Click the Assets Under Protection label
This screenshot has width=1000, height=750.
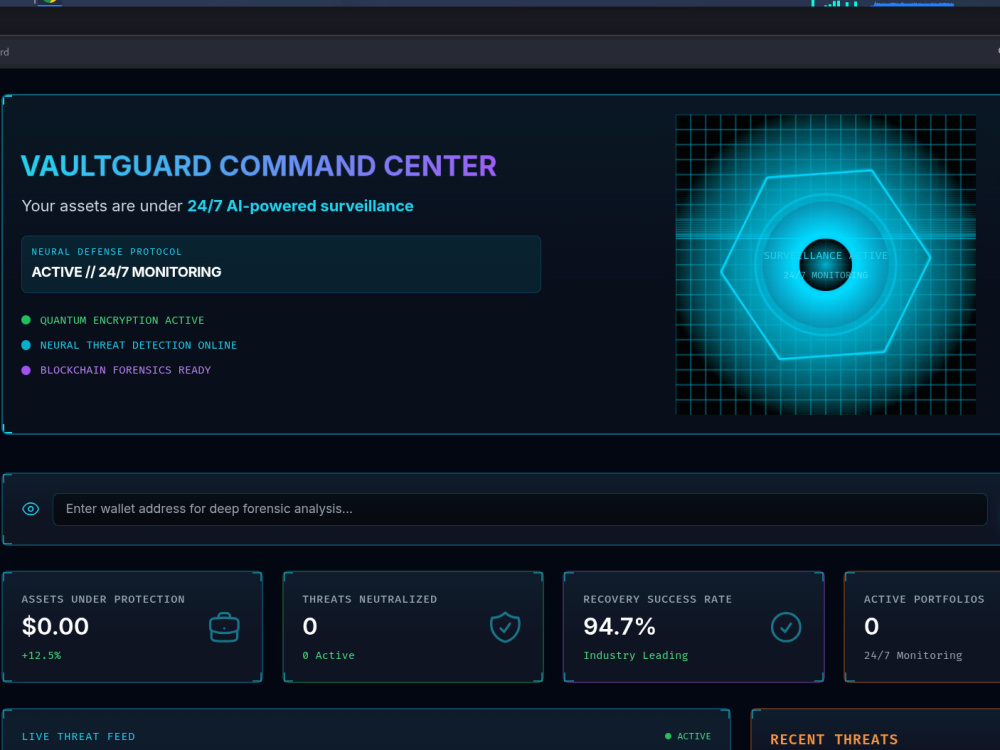click(x=103, y=599)
